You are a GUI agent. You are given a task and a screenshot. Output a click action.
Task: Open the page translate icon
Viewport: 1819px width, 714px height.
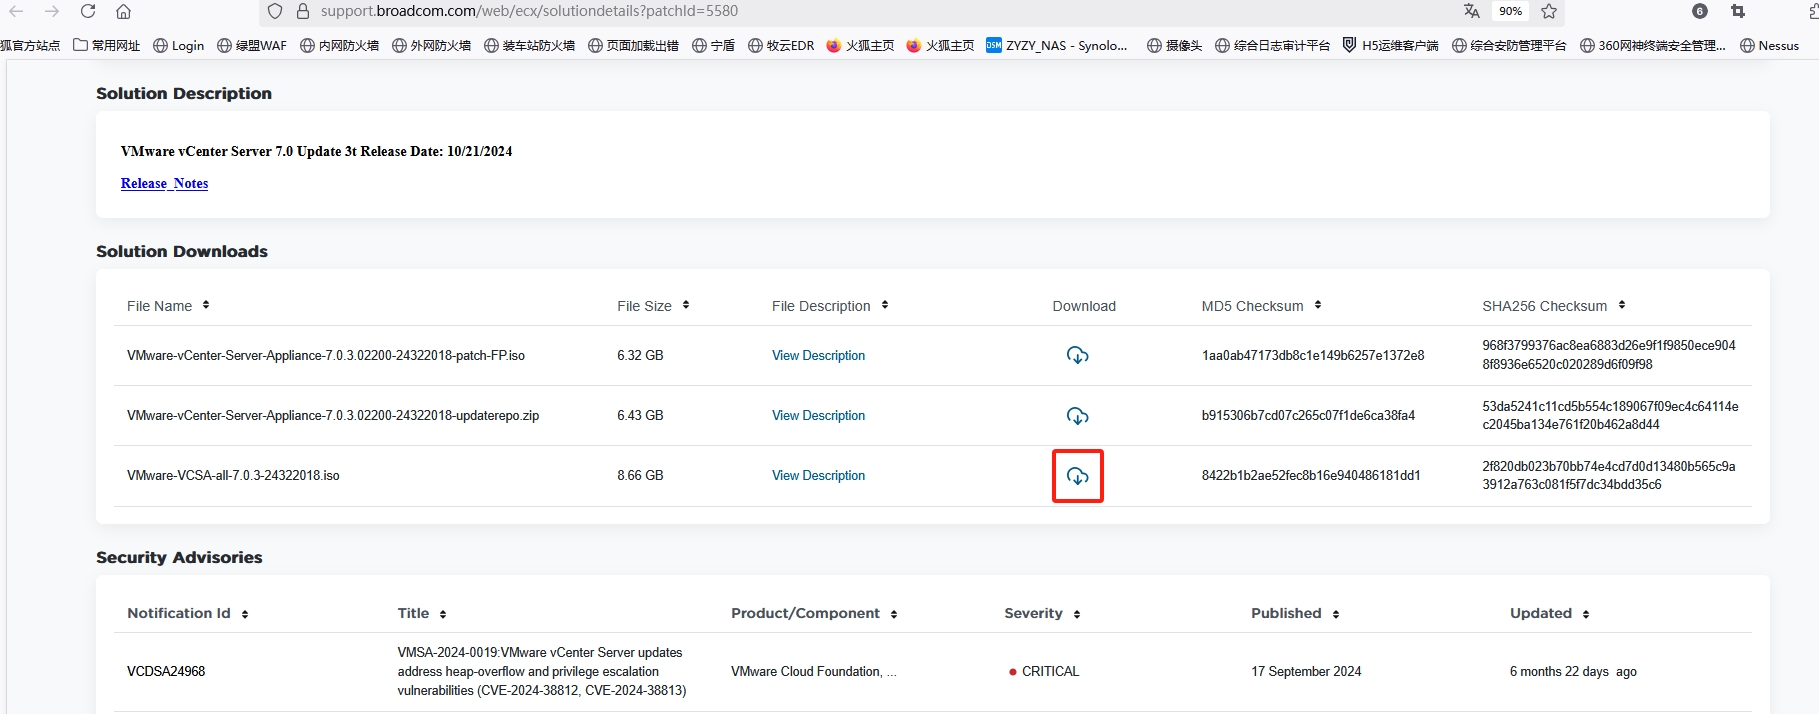1471,11
